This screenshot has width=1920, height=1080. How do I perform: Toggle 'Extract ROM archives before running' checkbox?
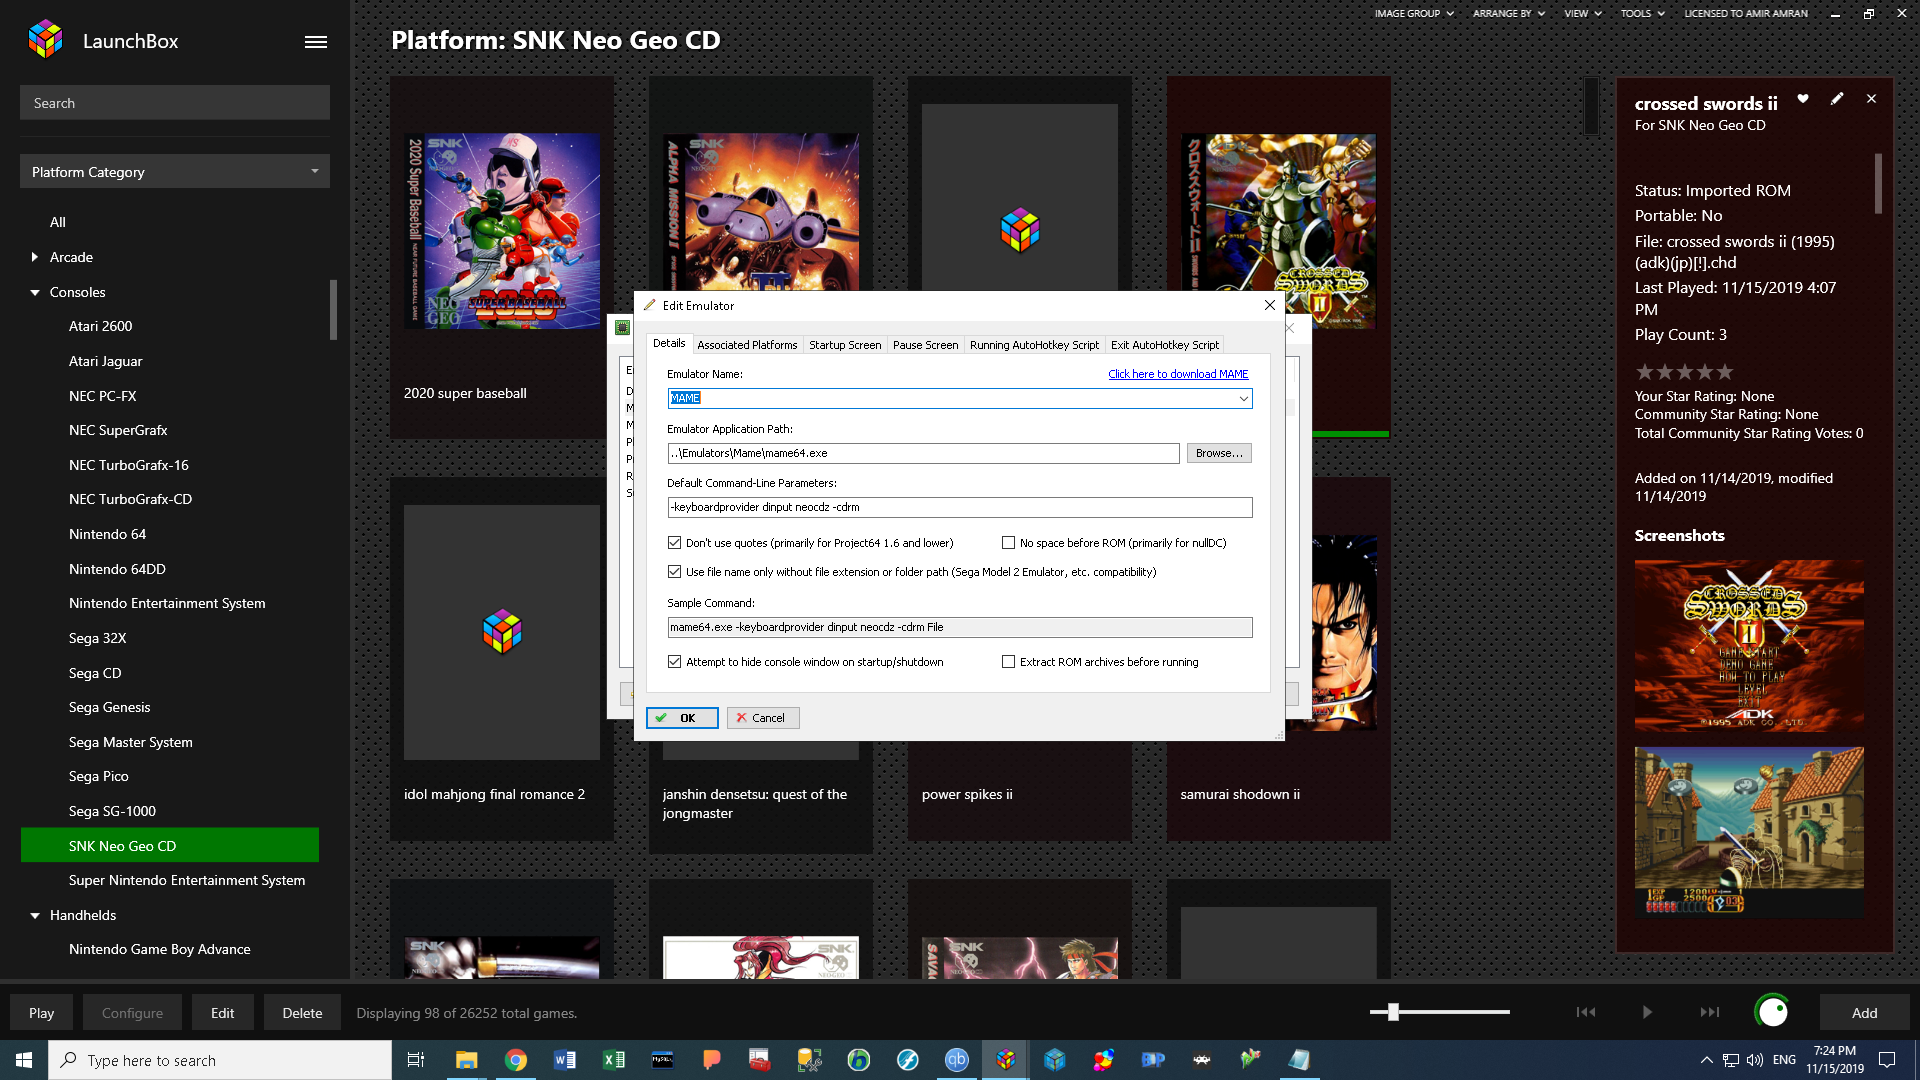coord(1009,662)
